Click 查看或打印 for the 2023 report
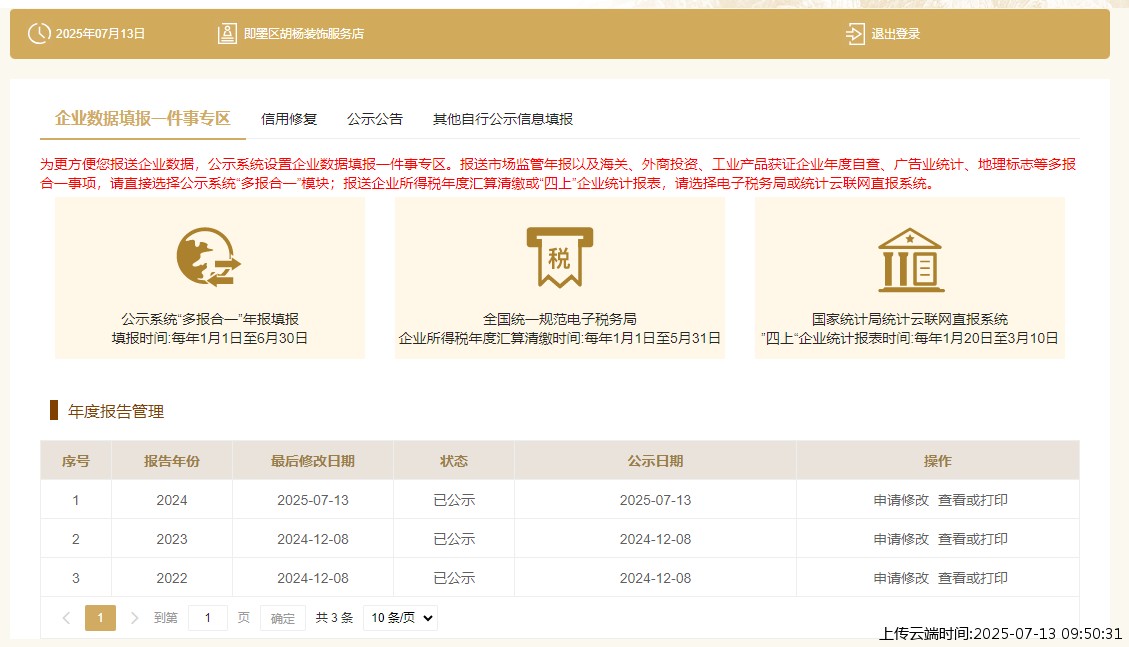 click(x=973, y=539)
